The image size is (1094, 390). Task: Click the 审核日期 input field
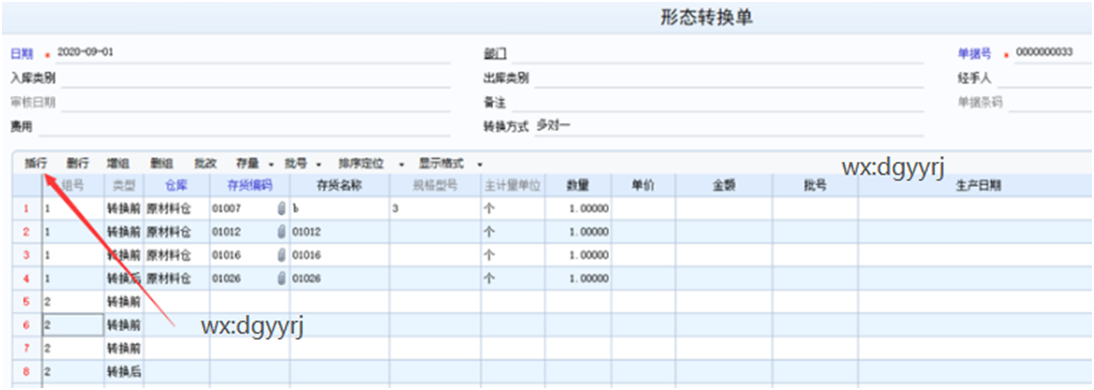255,103
